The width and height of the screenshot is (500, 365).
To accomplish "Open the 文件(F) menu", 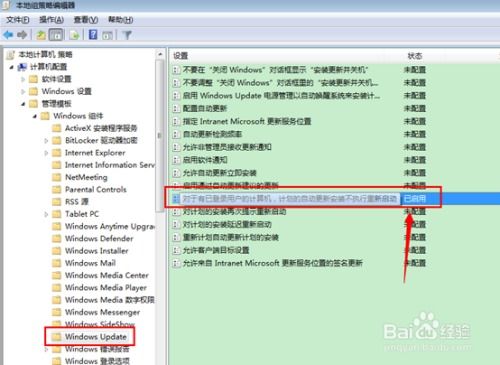I will click(18, 20).
